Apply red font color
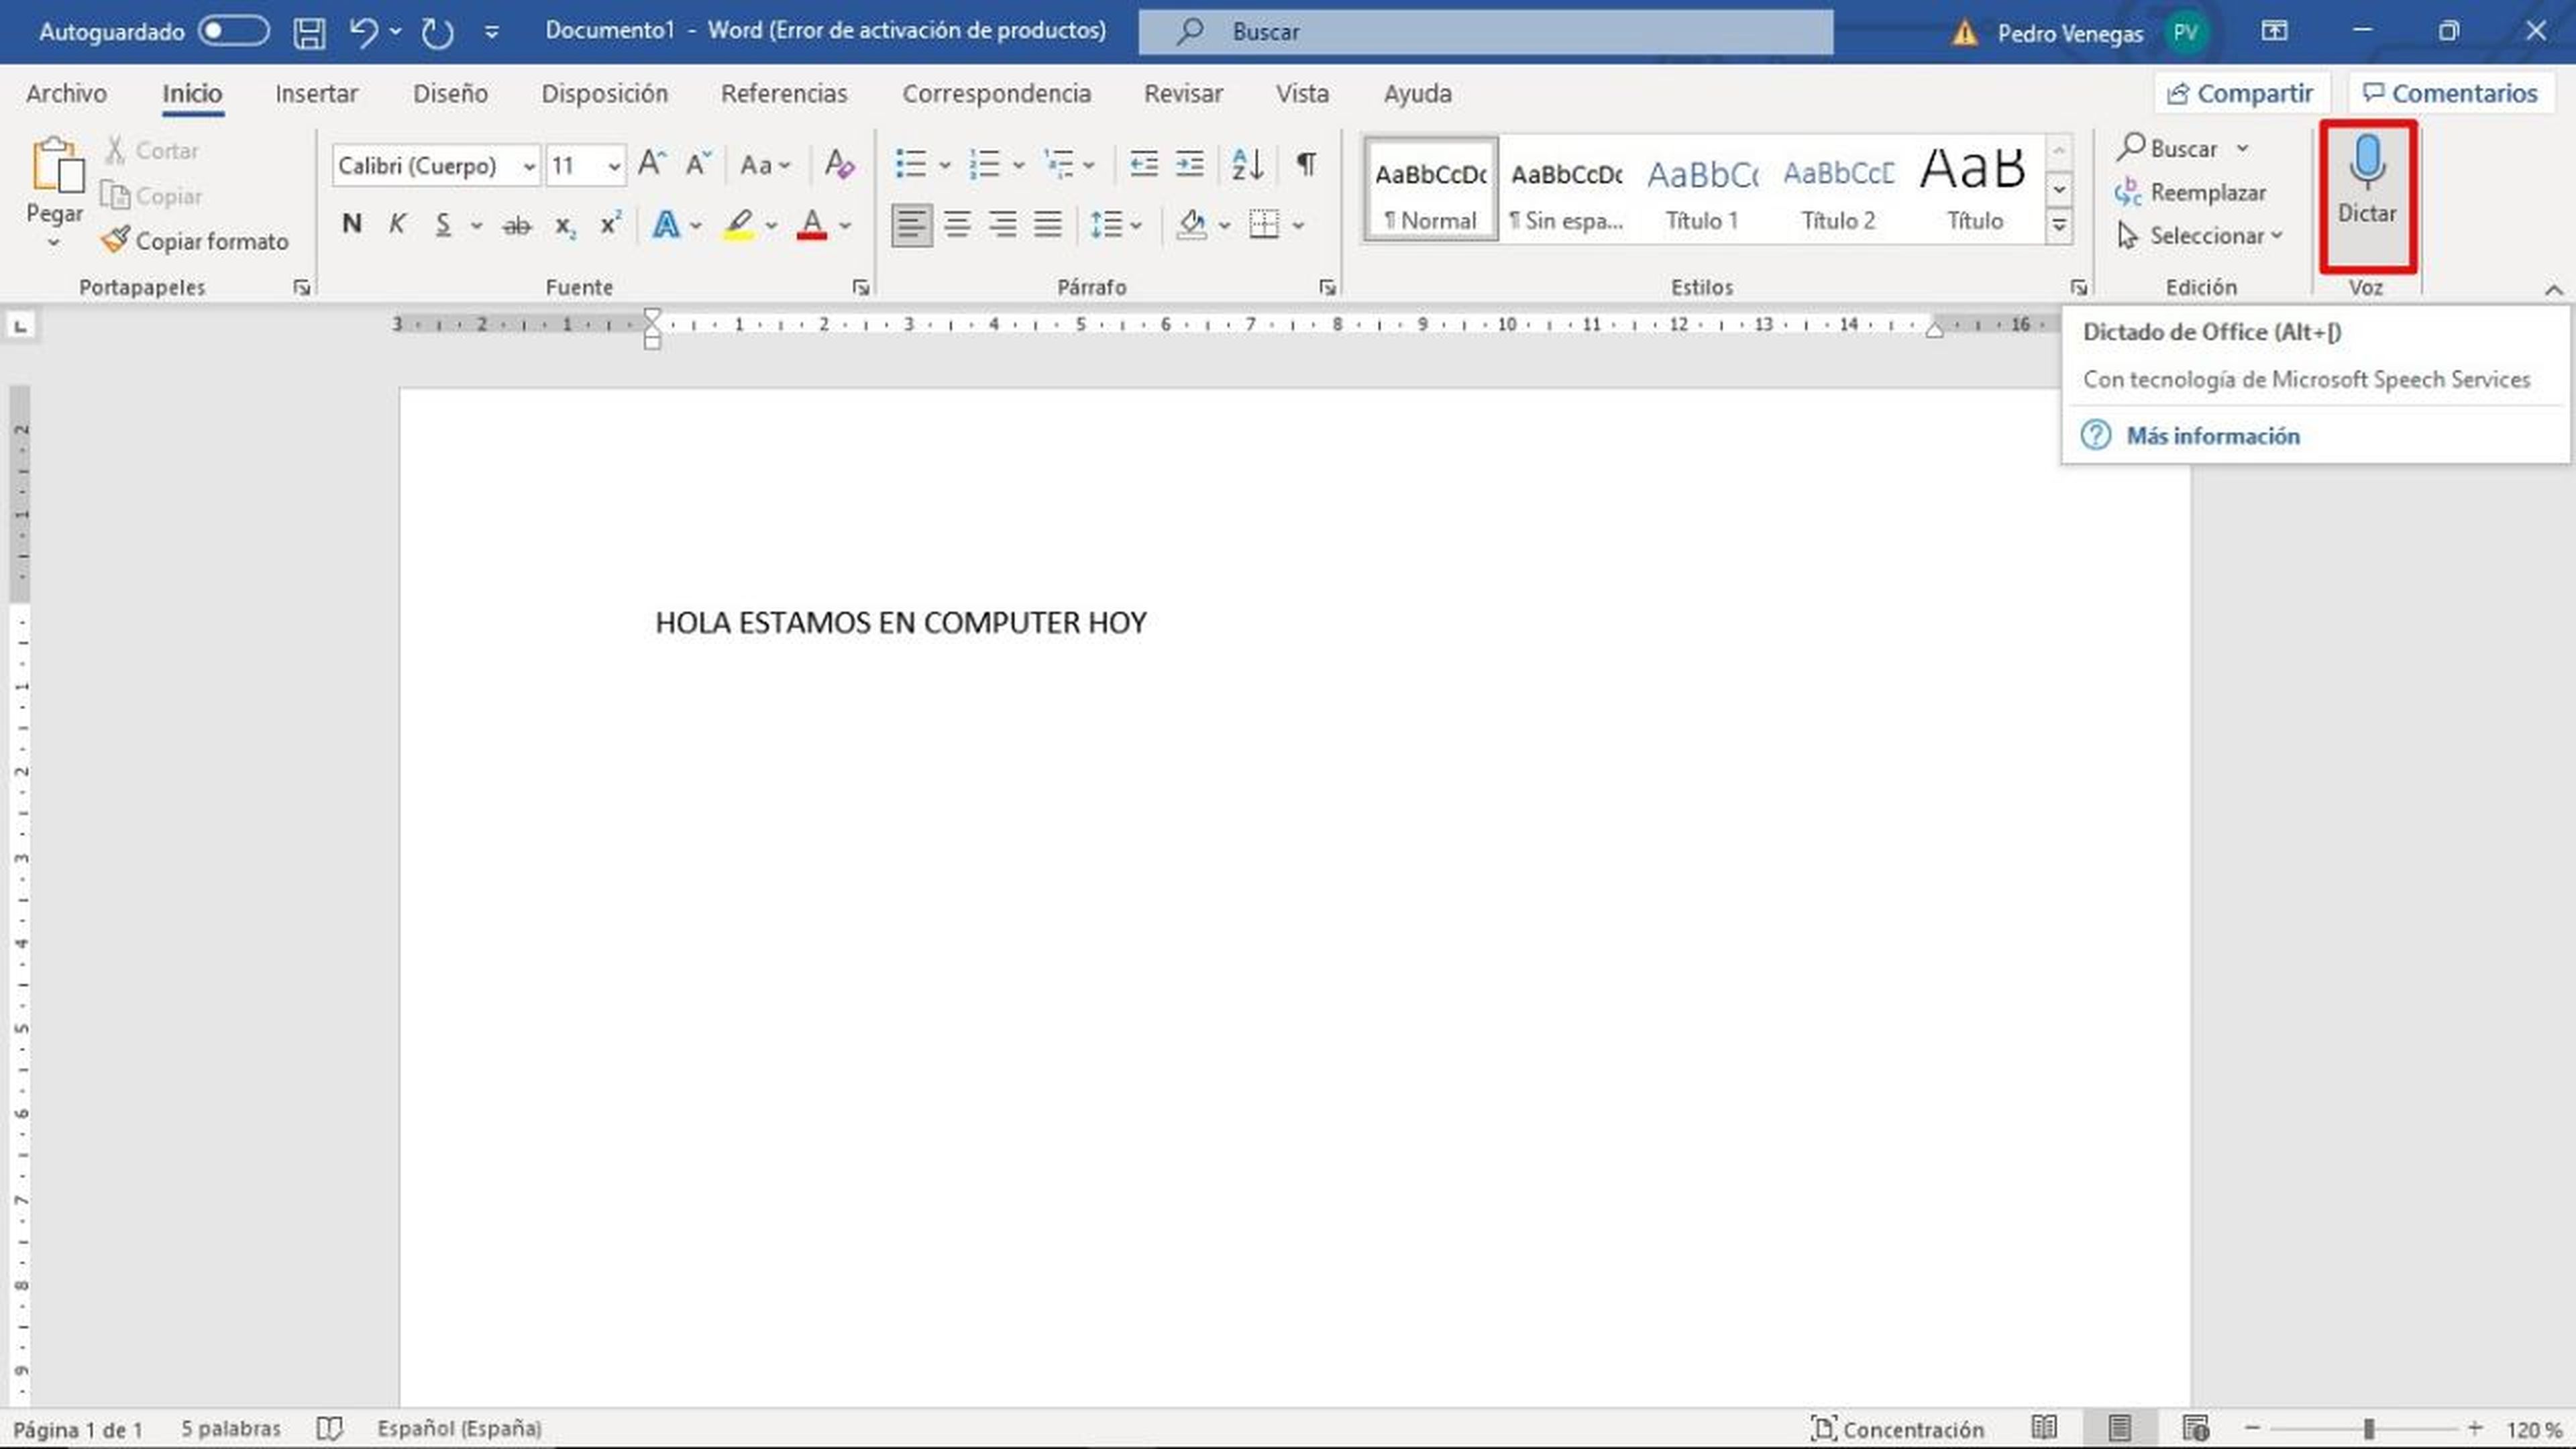 click(812, 225)
